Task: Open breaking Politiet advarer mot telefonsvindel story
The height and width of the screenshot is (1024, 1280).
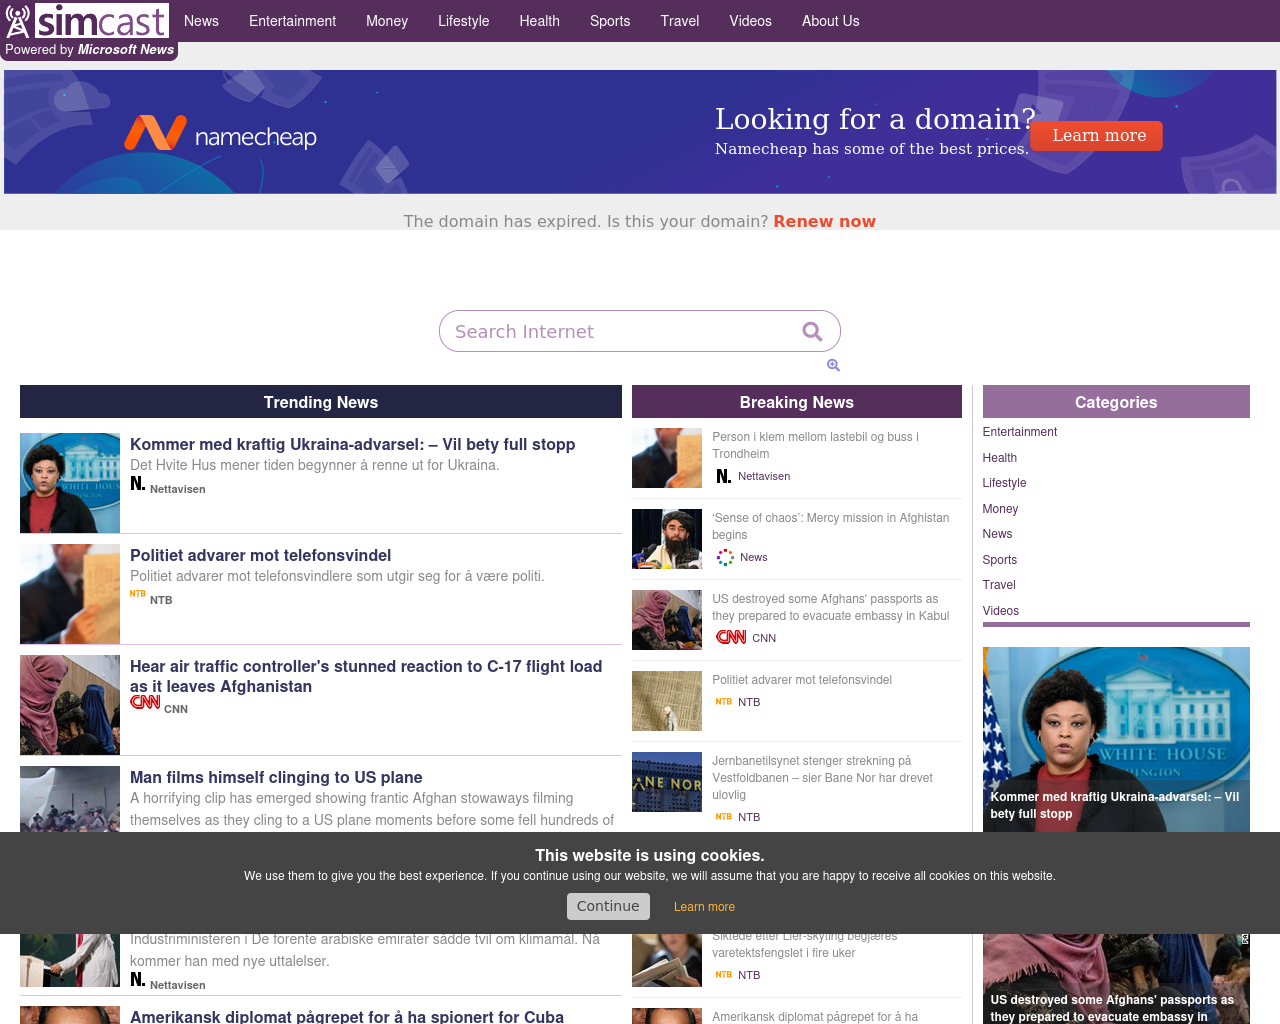Action: pos(802,680)
